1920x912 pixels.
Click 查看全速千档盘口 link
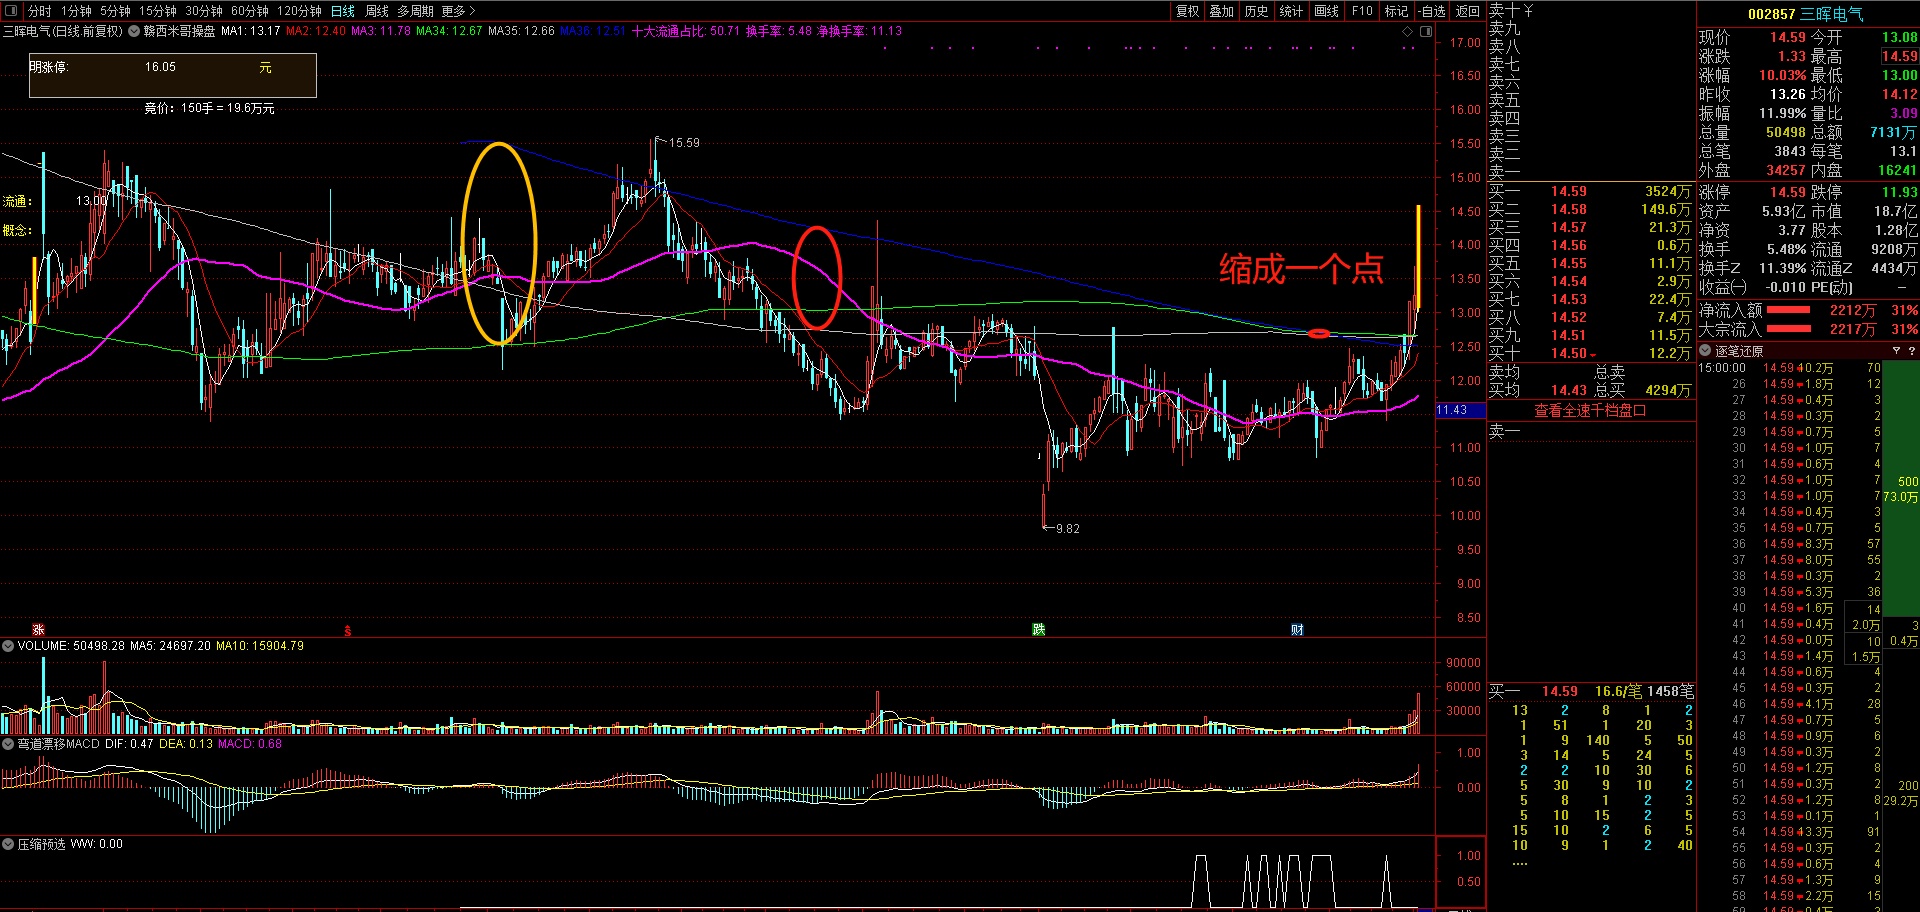point(1590,411)
